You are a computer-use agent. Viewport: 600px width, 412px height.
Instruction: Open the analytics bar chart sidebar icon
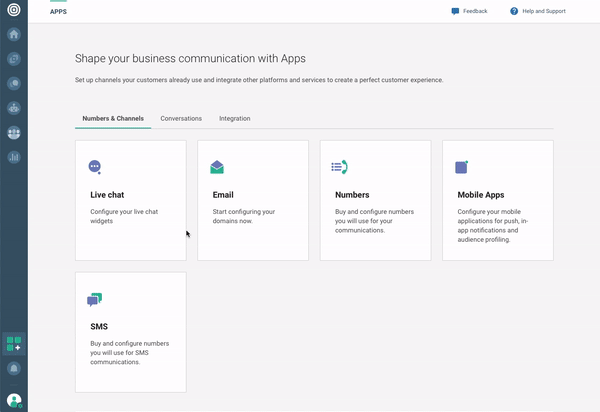pyautogui.click(x=14, y=157)
